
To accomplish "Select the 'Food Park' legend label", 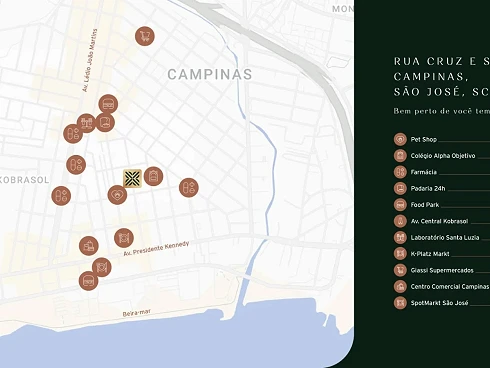I will 425,205.
